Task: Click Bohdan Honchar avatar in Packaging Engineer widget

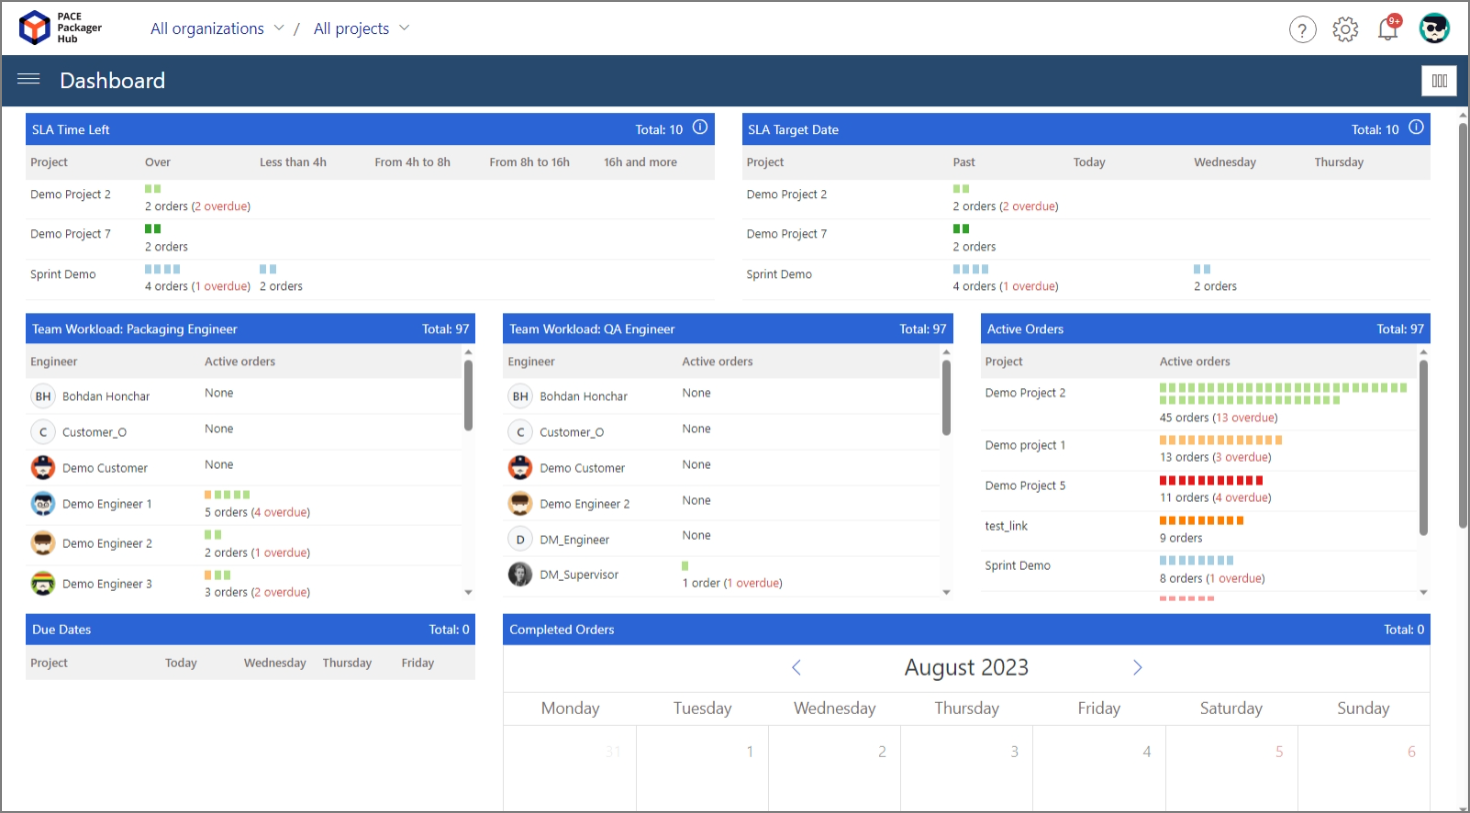Action: (43, 396)
